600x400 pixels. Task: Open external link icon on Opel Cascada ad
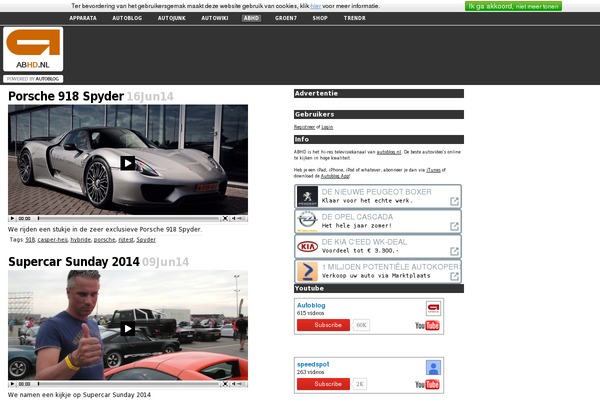454,226
